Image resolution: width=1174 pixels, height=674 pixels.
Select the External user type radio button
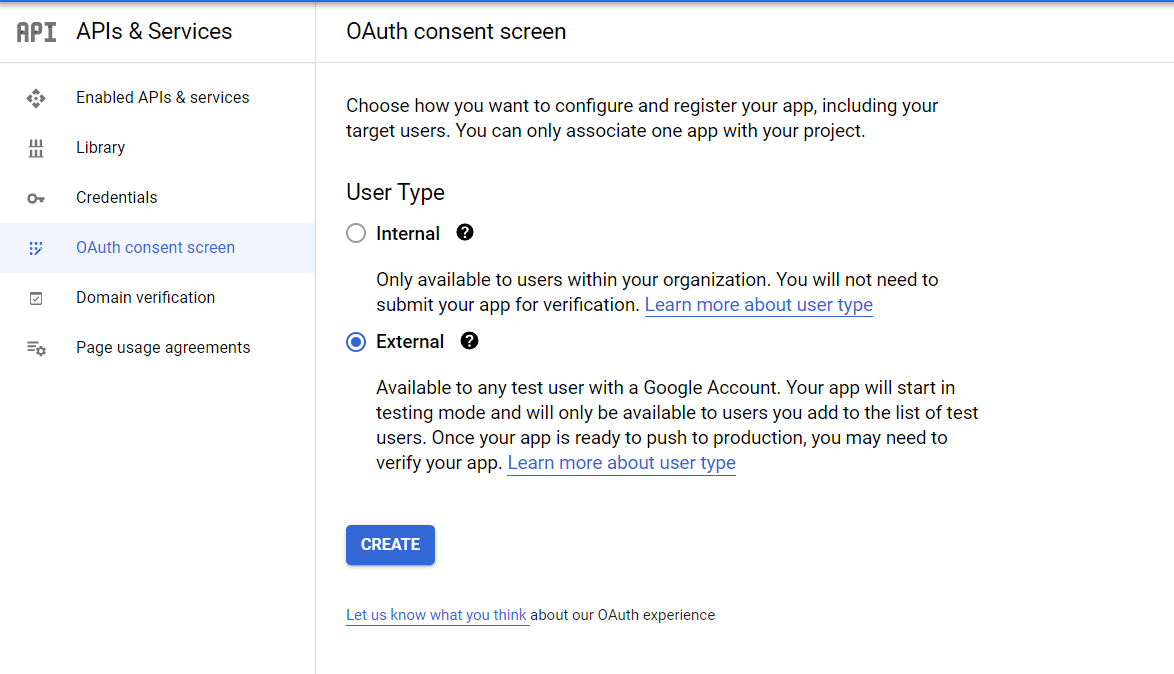pos(356,342)
